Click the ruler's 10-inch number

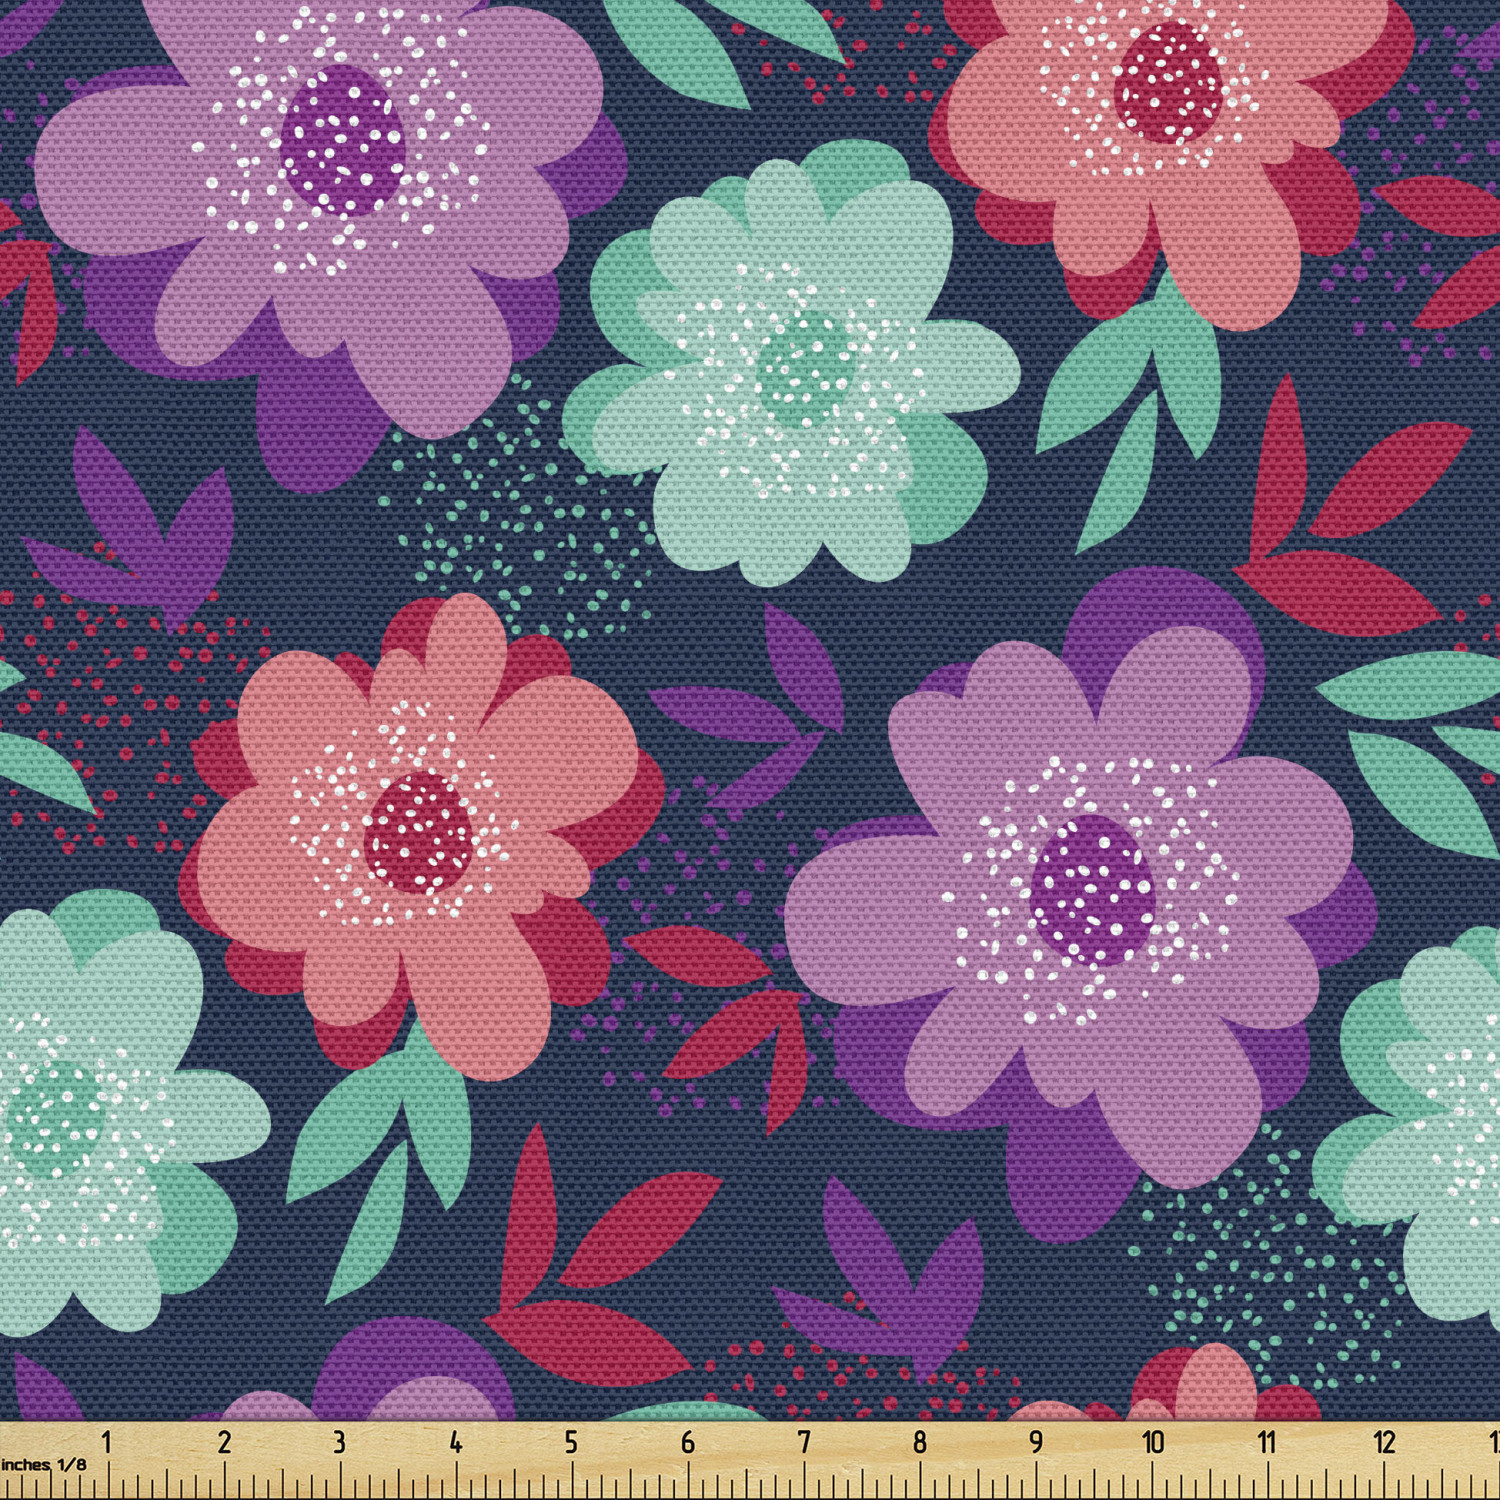1153,1442
